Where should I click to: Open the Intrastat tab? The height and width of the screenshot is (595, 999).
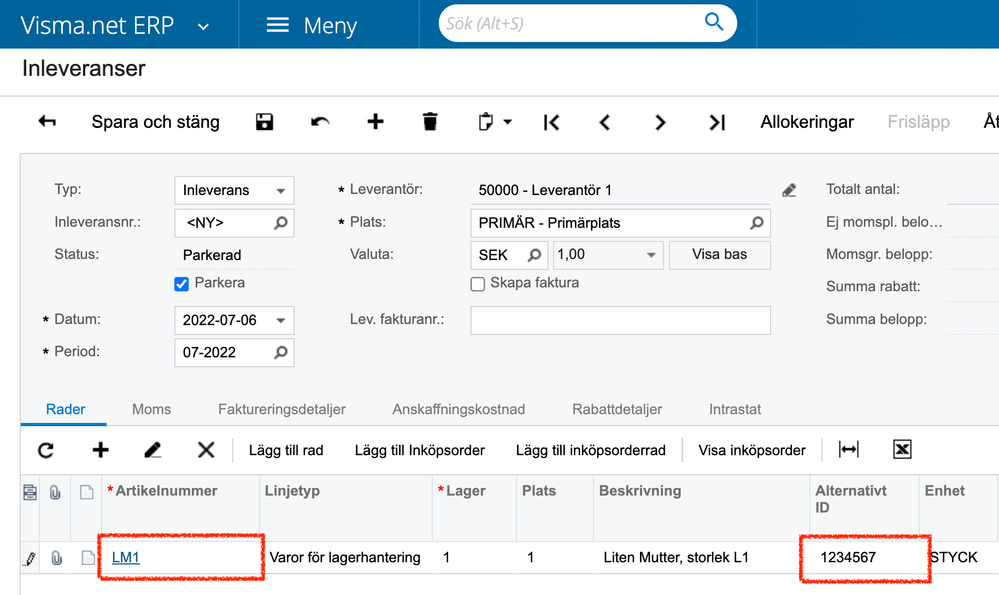(735, 409)
